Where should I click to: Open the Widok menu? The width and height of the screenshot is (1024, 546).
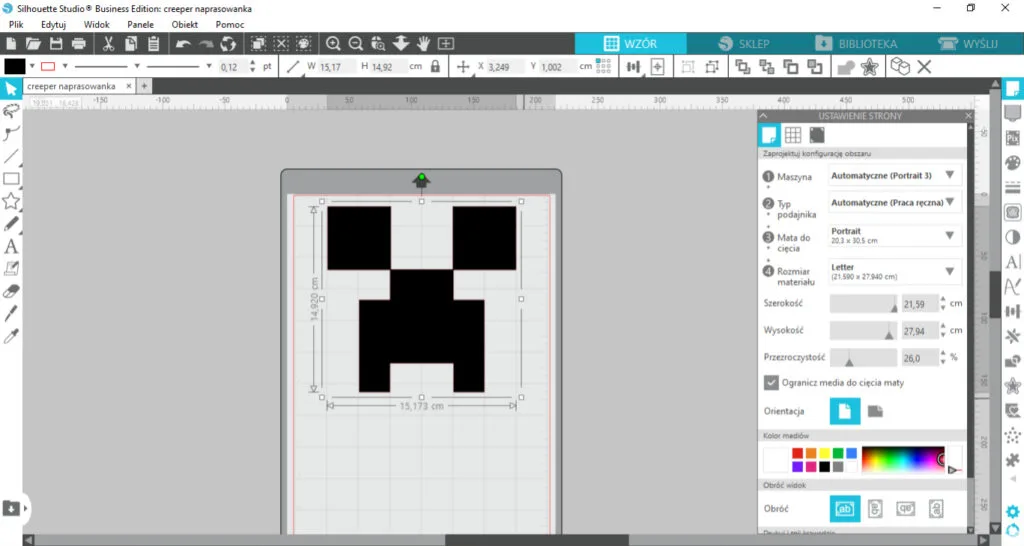97,24
